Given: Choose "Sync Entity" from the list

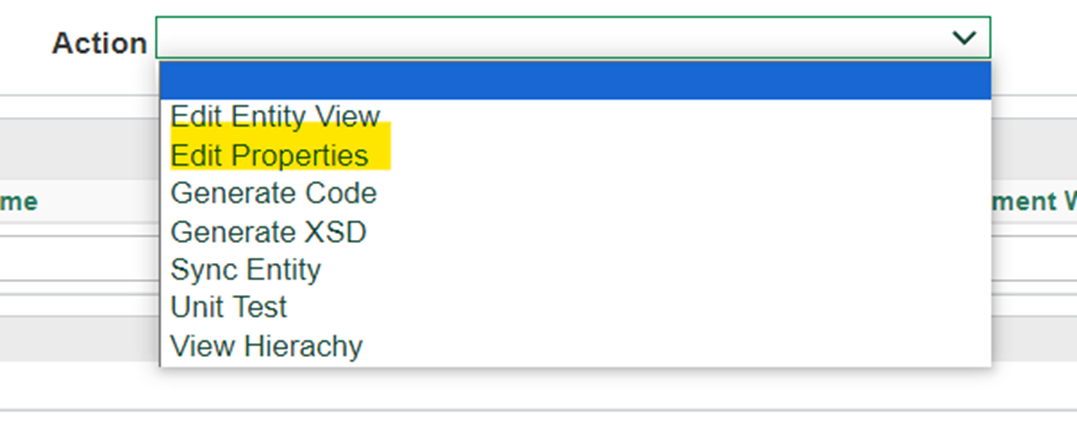Looking at the screenshot, I should [x=246, y=270].
